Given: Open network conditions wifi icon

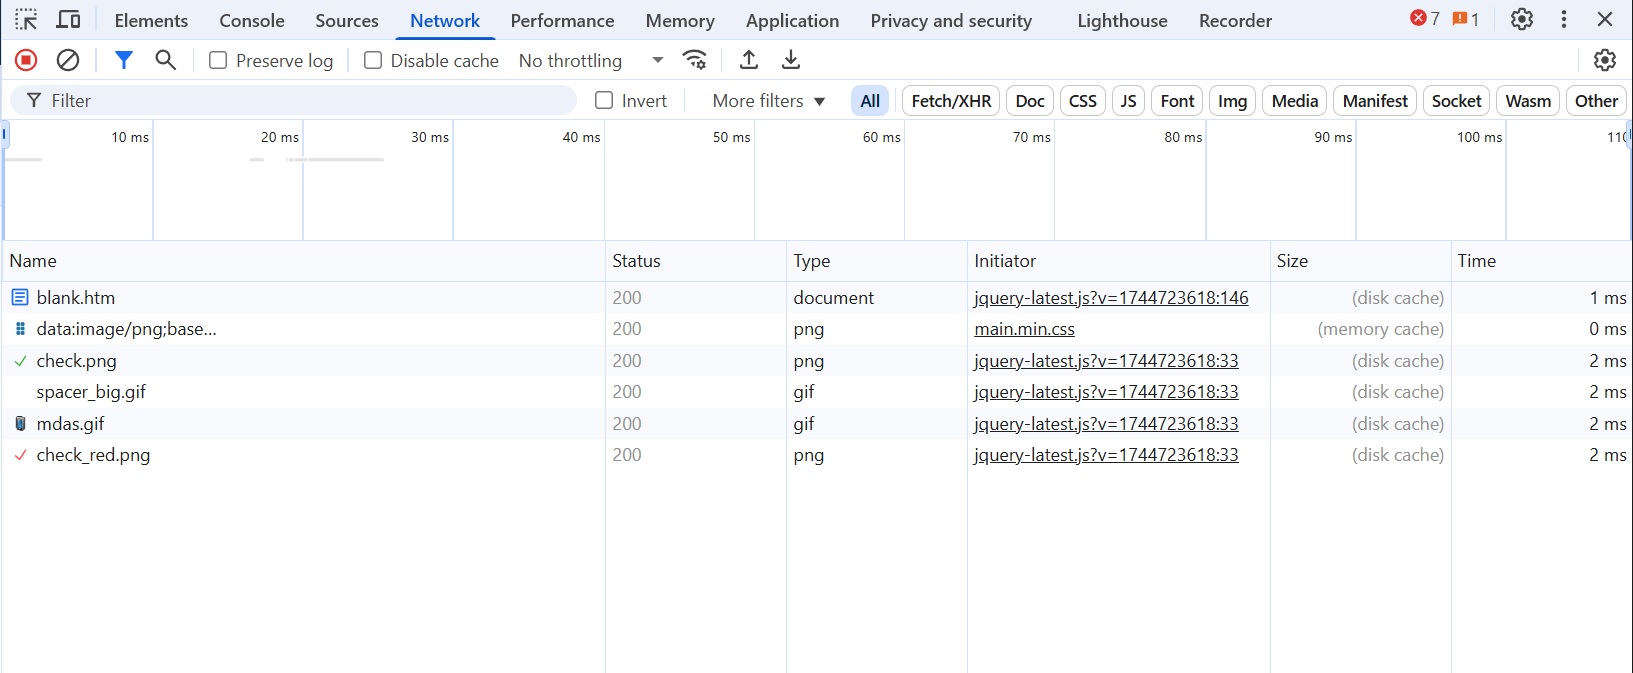Looking at the screenshot, I should pos(695,60).
